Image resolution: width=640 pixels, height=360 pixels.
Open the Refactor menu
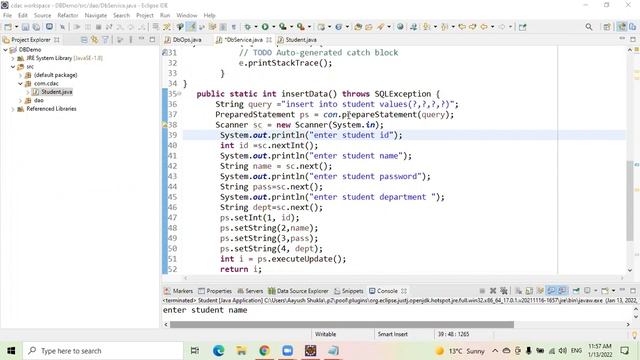point(68,16)
